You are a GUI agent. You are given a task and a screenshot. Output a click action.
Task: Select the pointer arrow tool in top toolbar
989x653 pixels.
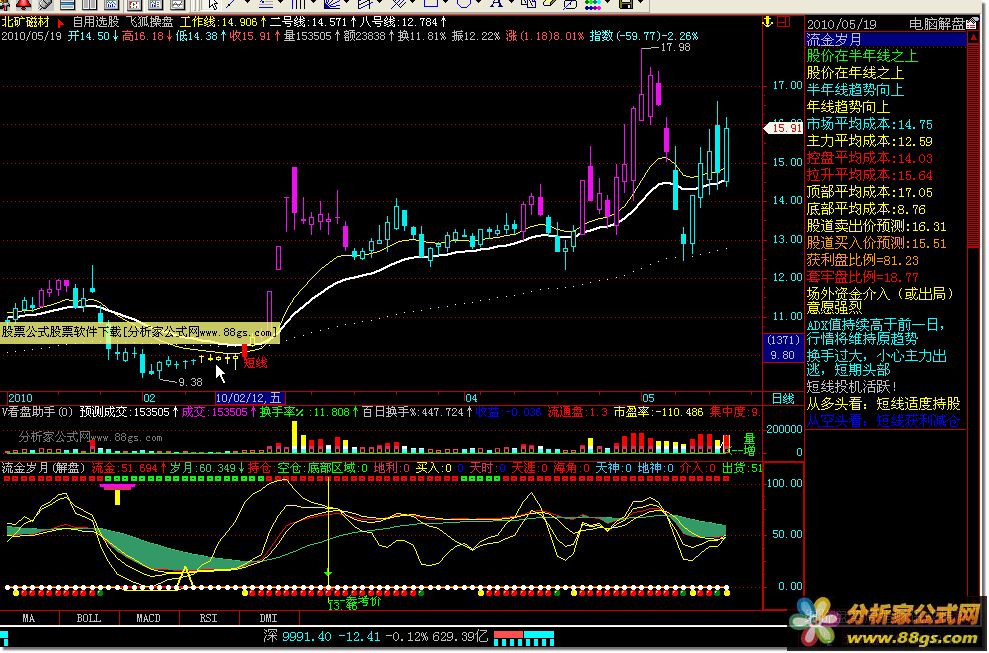point(214,4)
